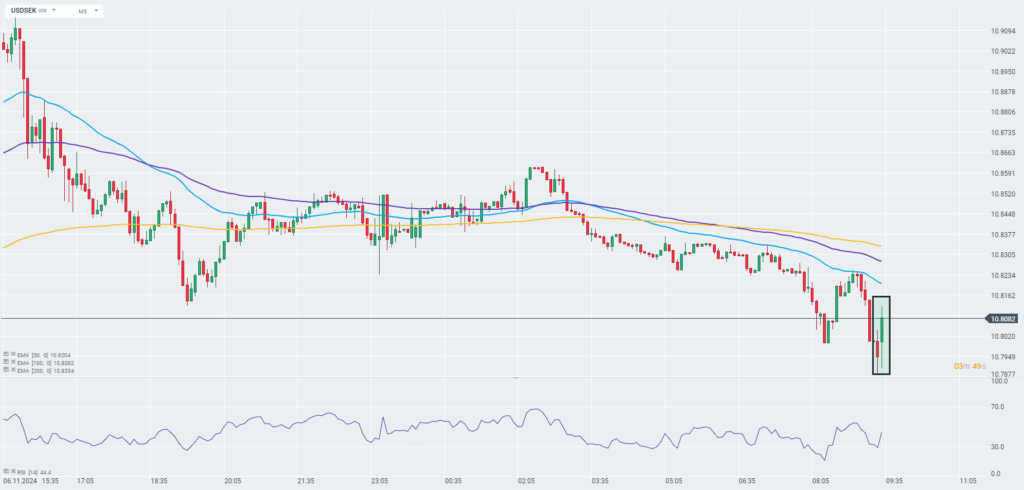The width and height of the screenshot is (1024, 490).
Task: Select the black highlighted rectangle on latest candles
Action: (881, 335)
